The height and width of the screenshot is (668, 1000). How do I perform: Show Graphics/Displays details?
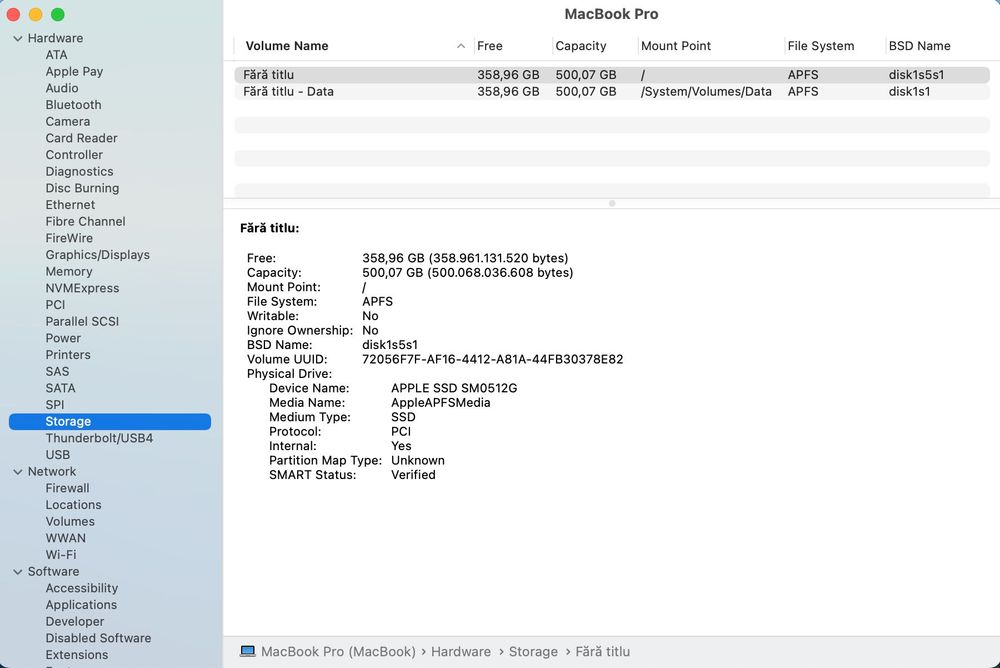click(98, 255)
